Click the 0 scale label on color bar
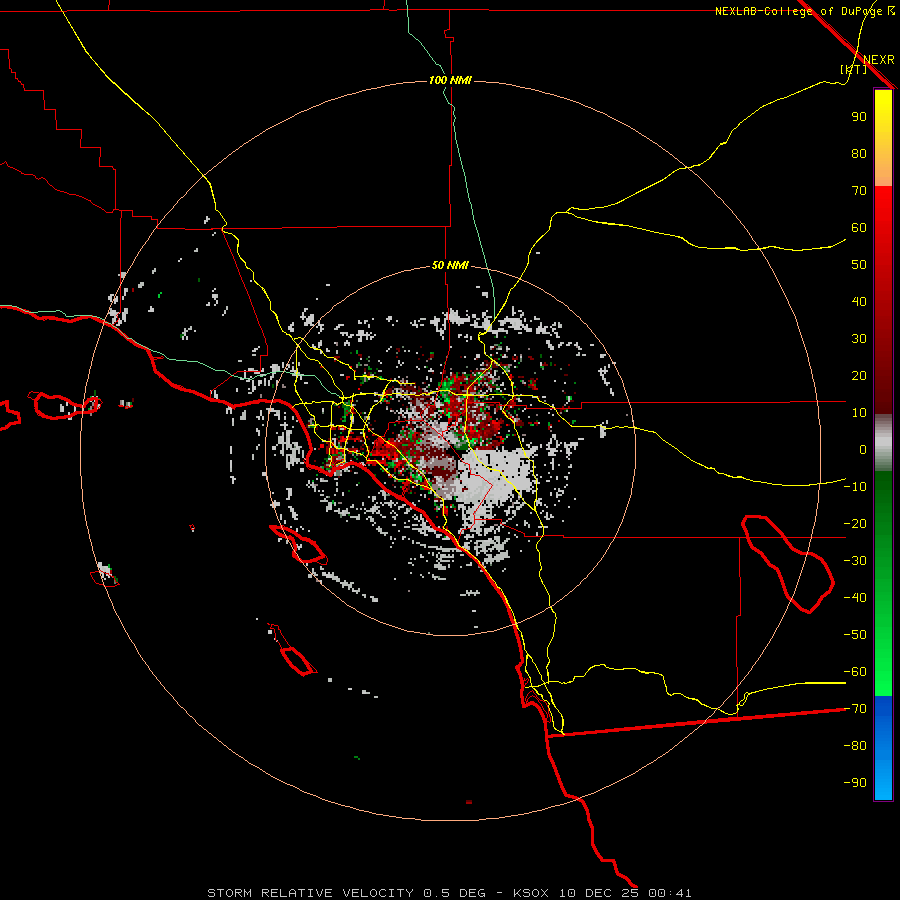900x900 pixels. click(863, 449)
